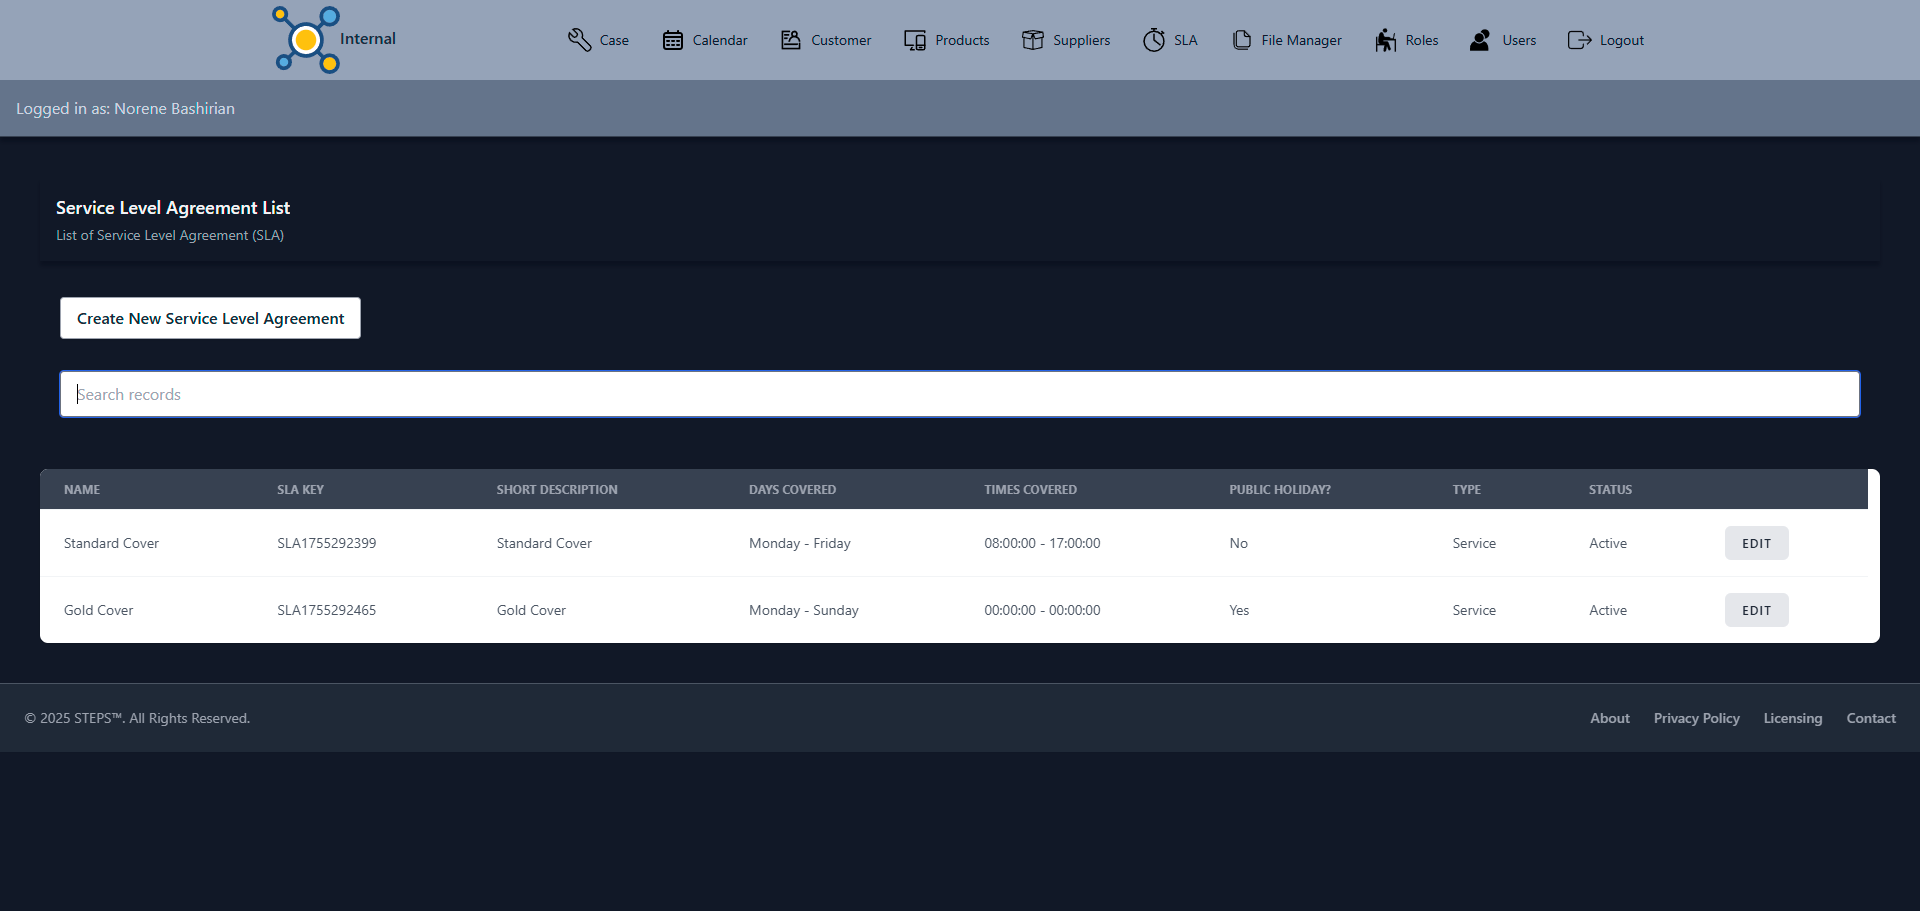Click the Days Covered column header
This screenshot has width=1920, height=911.
(792, 490)
